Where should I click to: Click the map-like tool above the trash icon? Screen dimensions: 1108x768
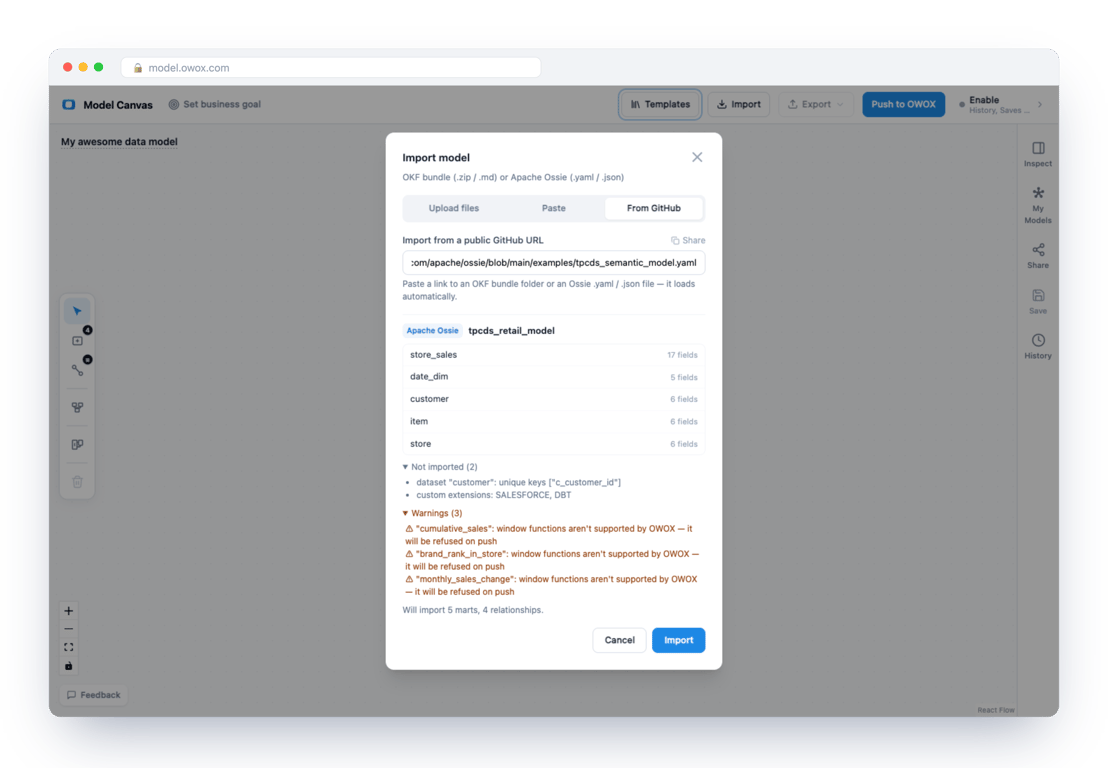[77, 444]
